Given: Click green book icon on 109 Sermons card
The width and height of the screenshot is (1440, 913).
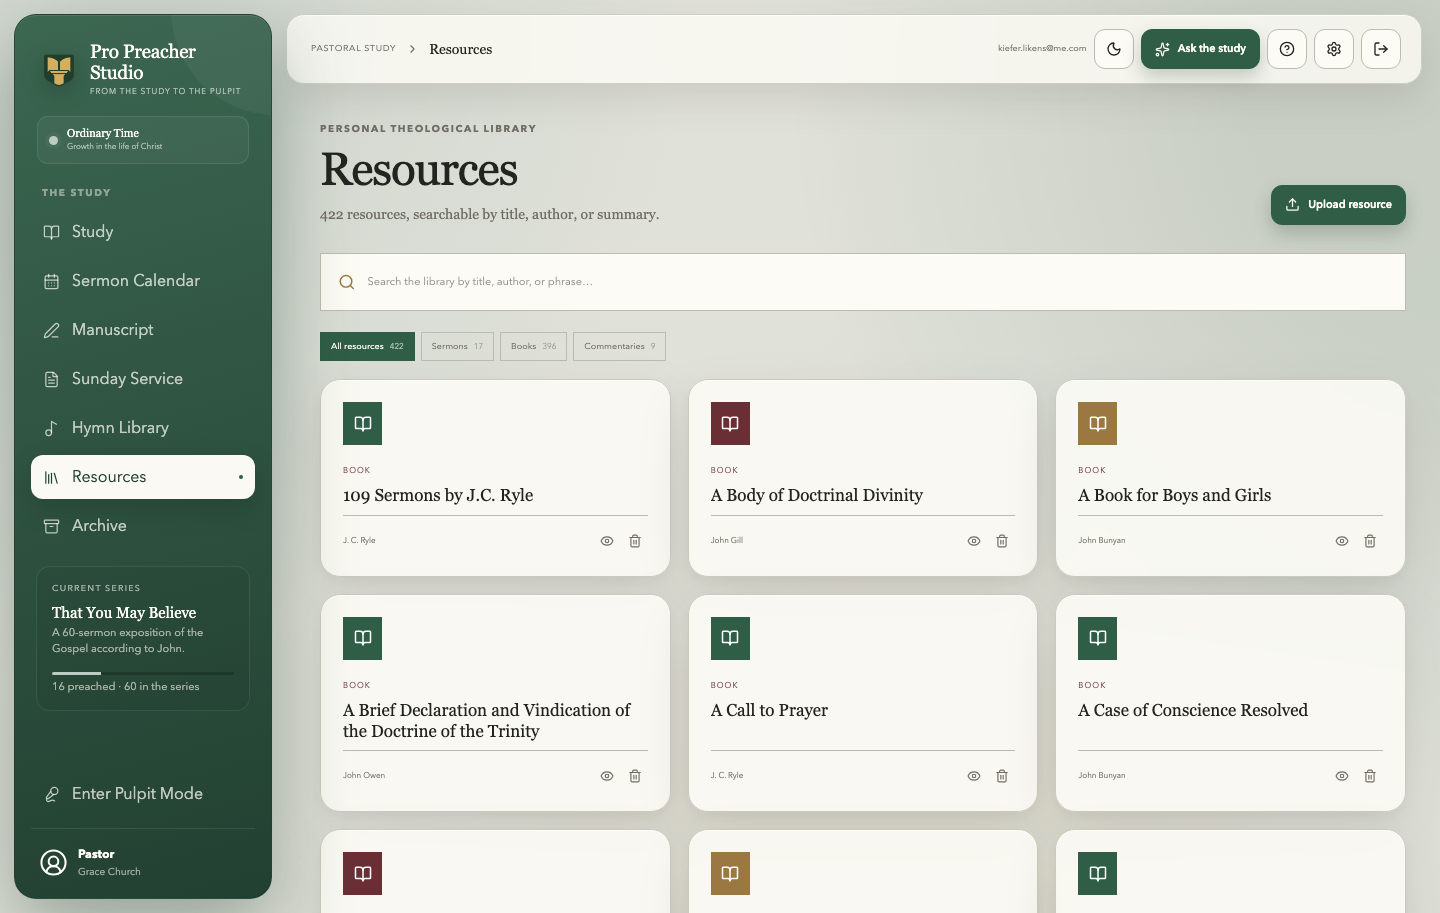Looking at the screenshot, I should 362,424.
